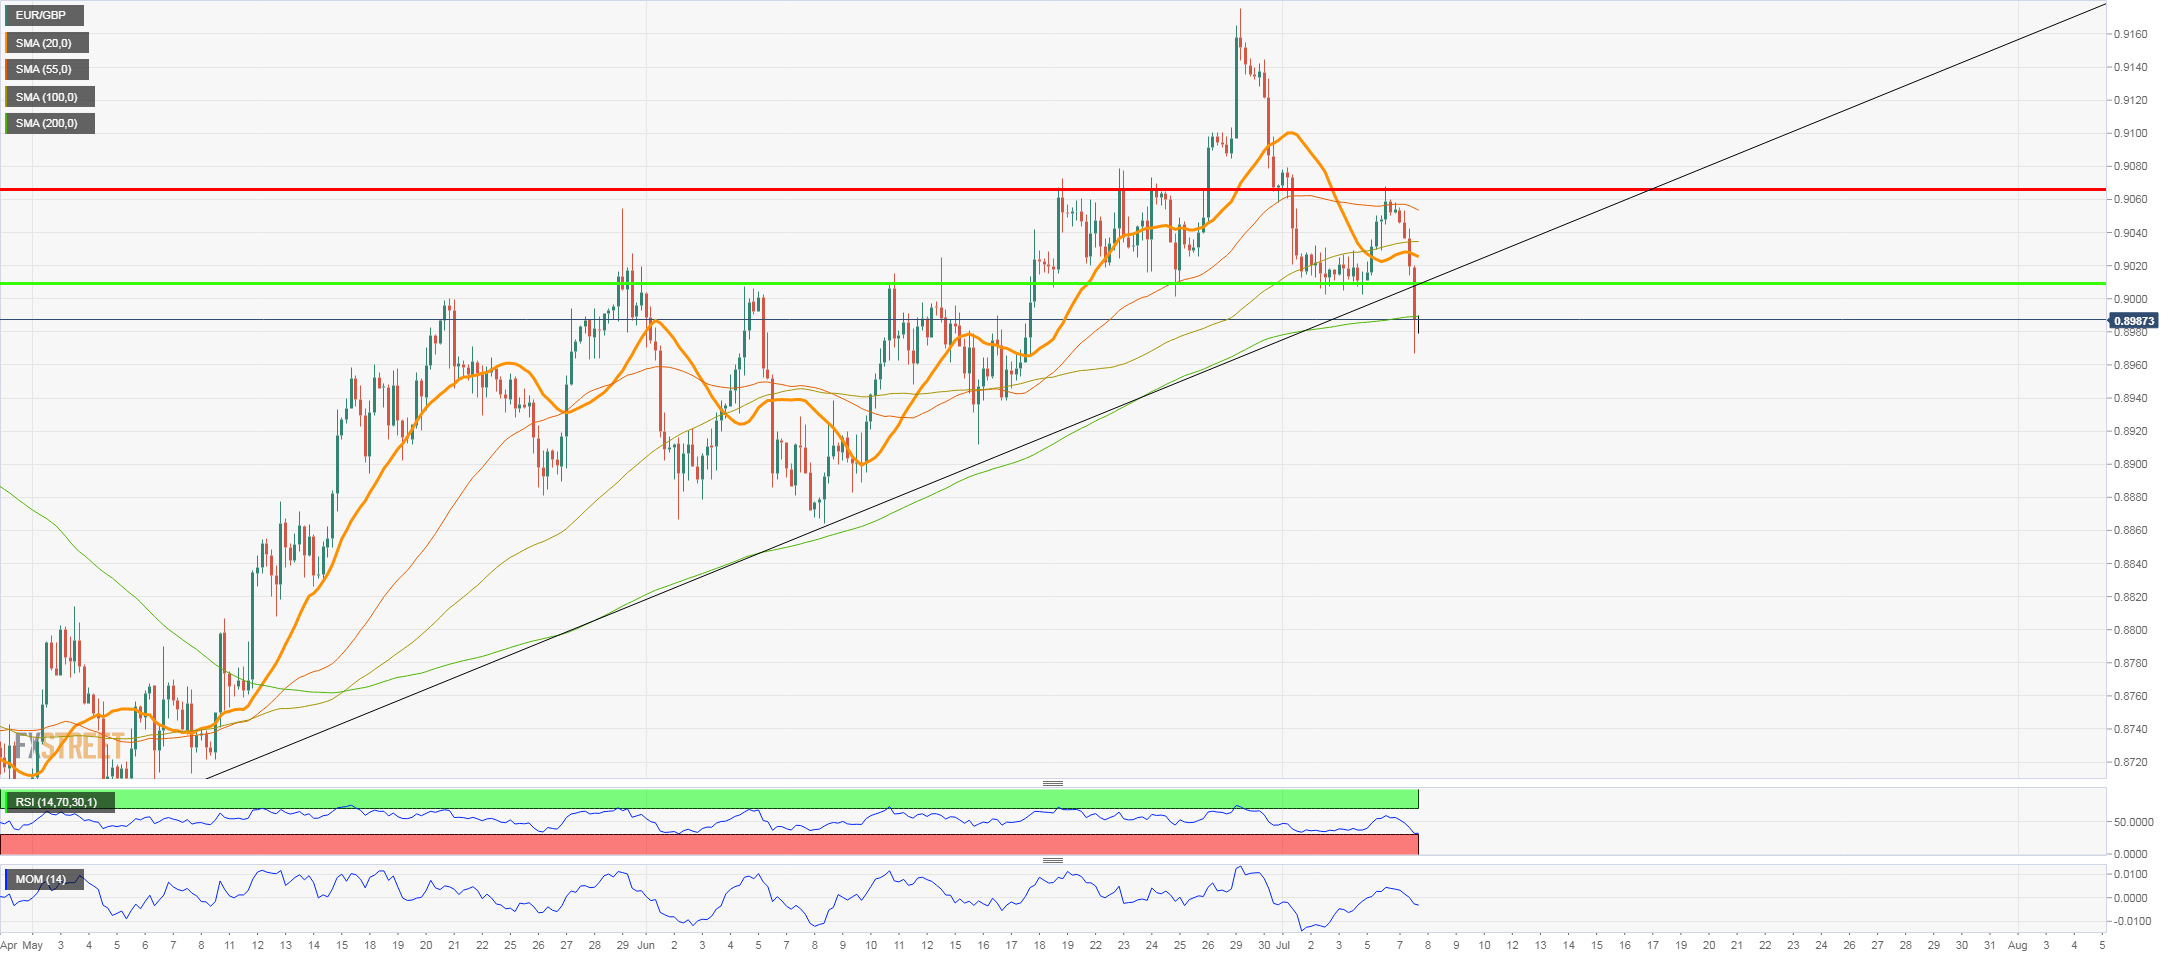The width and height of the screenshot is (2183, 958).
Task: Click the Apr date label on time axis
Action: point(9,945)
